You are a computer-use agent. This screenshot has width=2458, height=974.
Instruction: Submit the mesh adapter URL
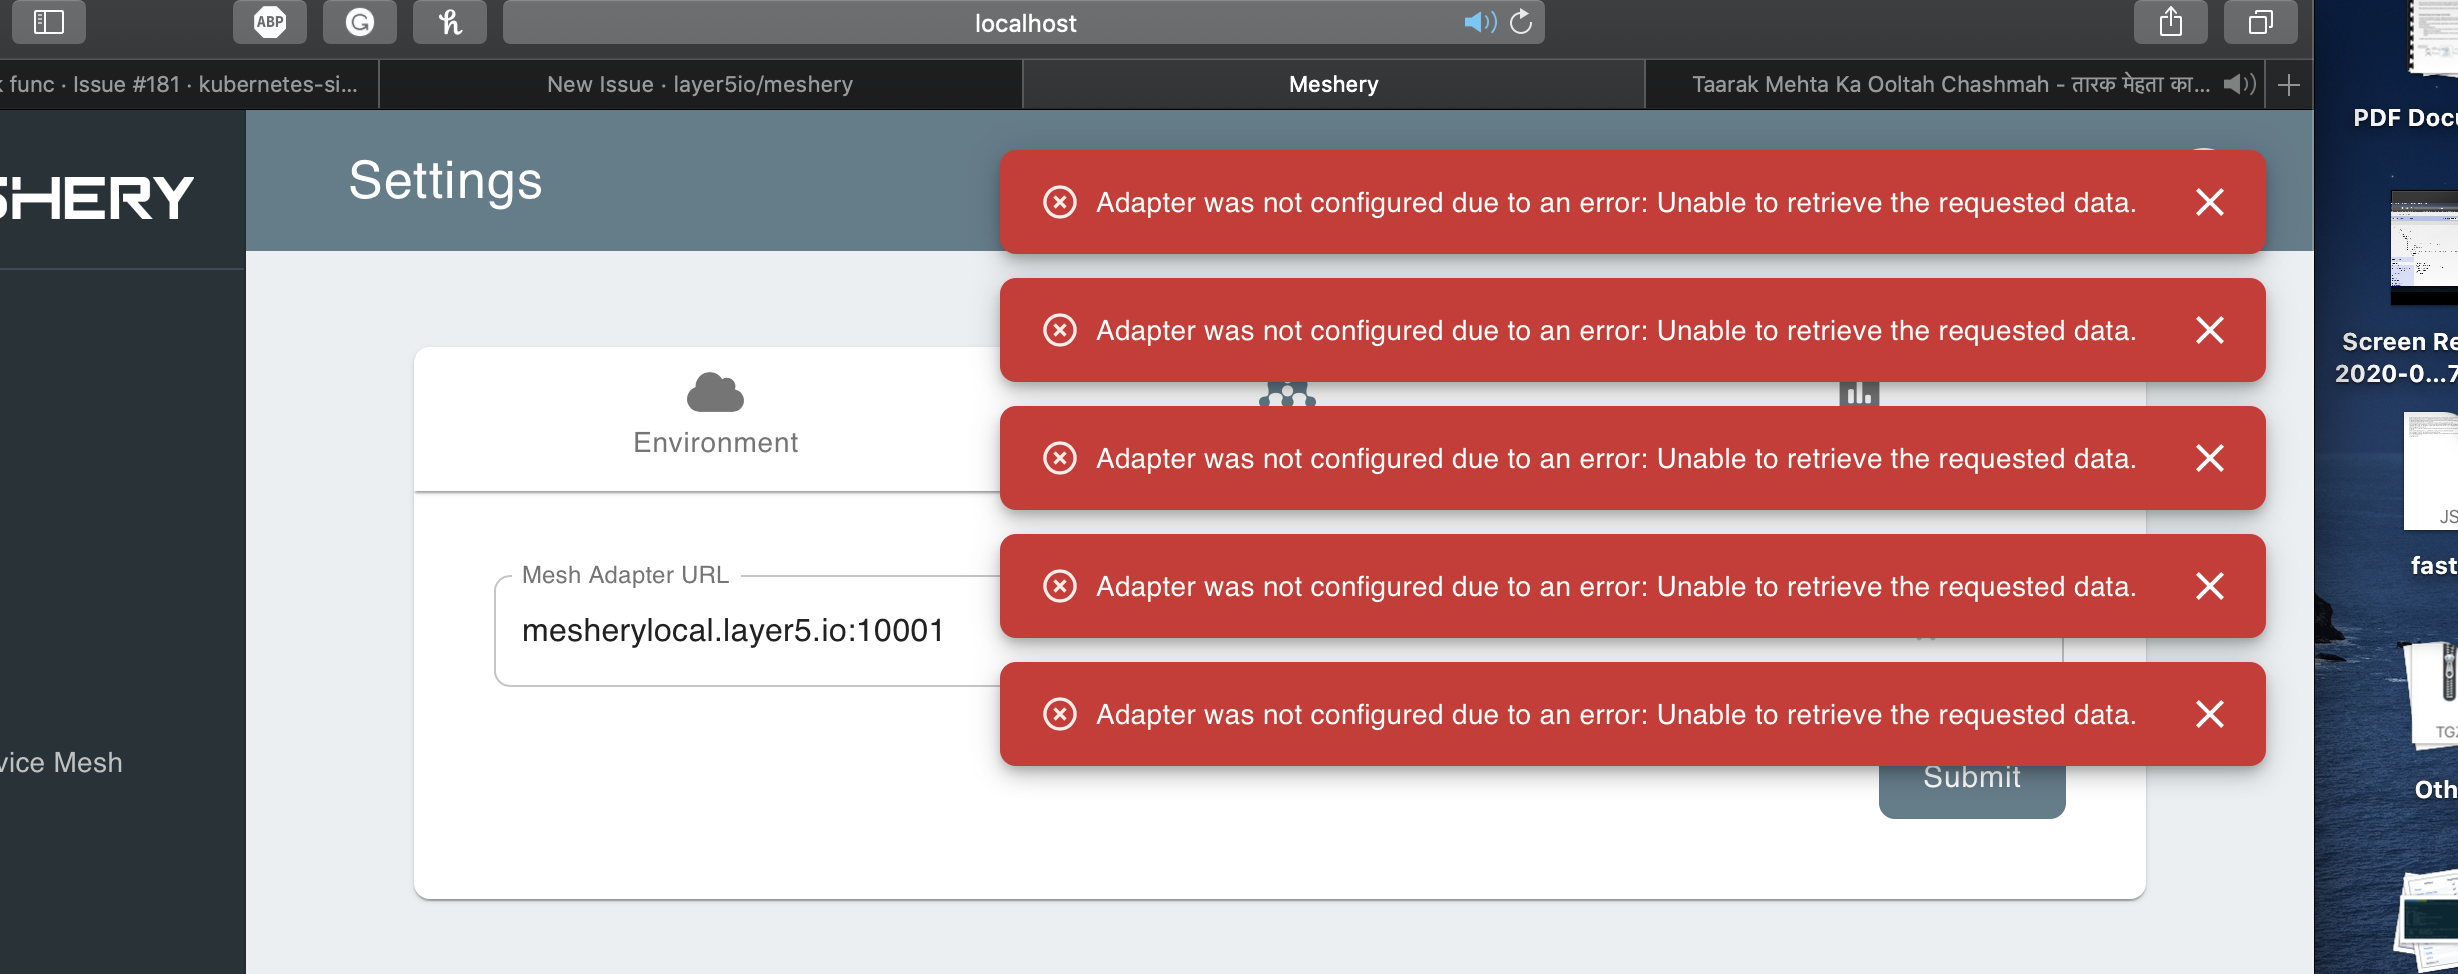(1972, 790)
